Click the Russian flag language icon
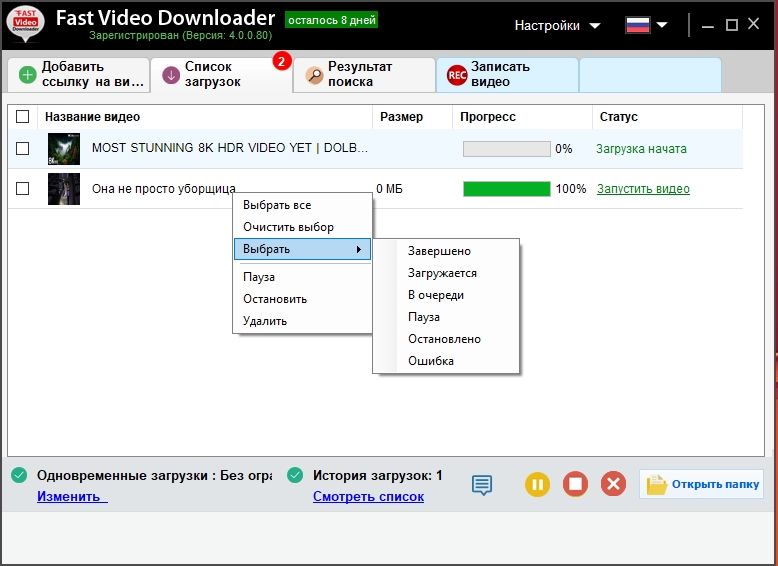Screen dimensions: 778x566 coord(638,25)
